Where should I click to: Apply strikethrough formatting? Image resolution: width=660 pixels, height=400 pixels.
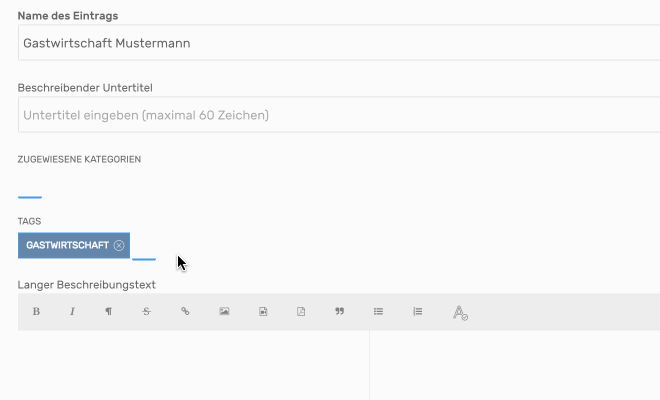point(146,312)
